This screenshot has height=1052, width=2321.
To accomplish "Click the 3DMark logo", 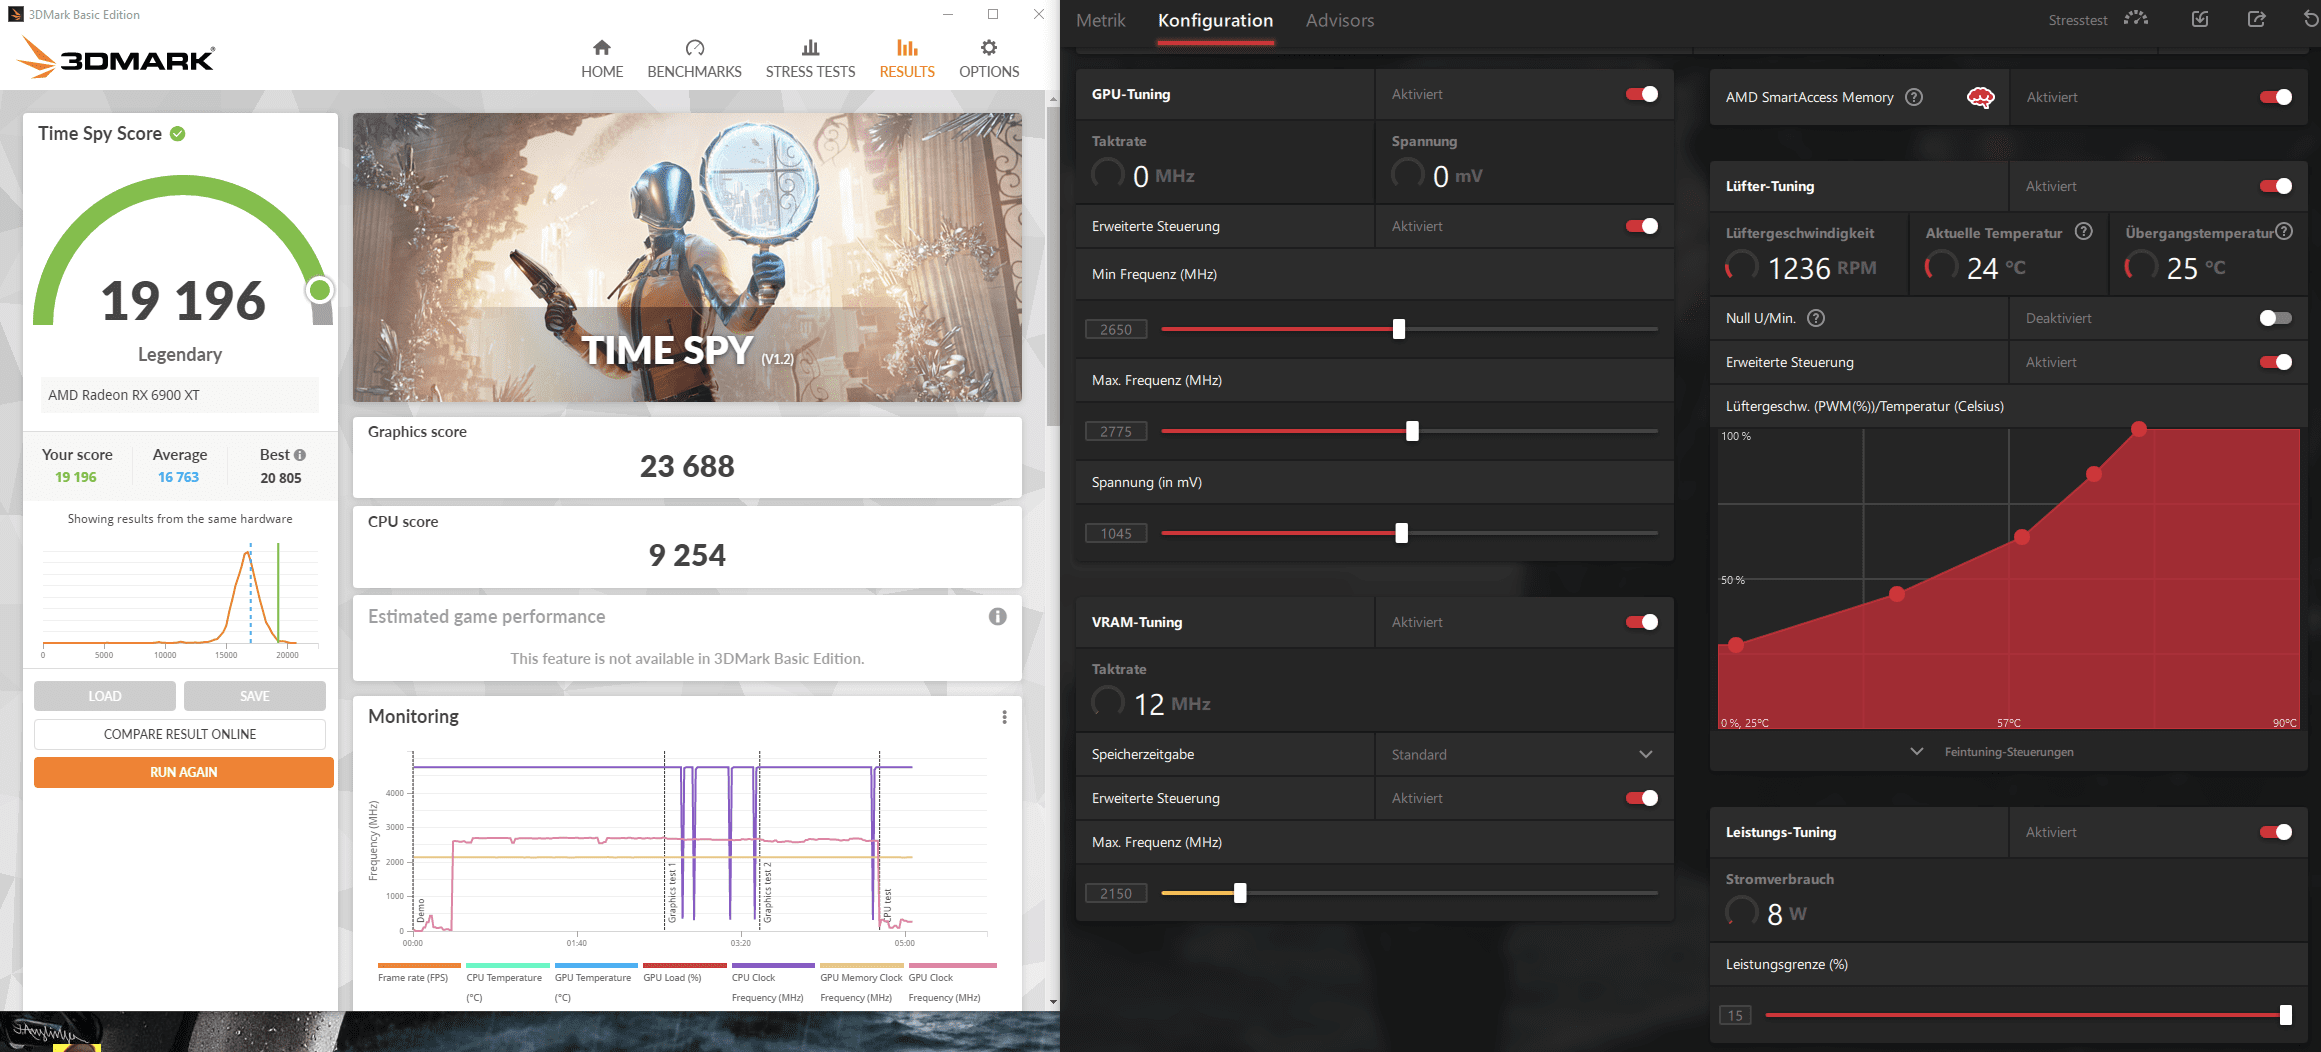I will coord(115,58).
